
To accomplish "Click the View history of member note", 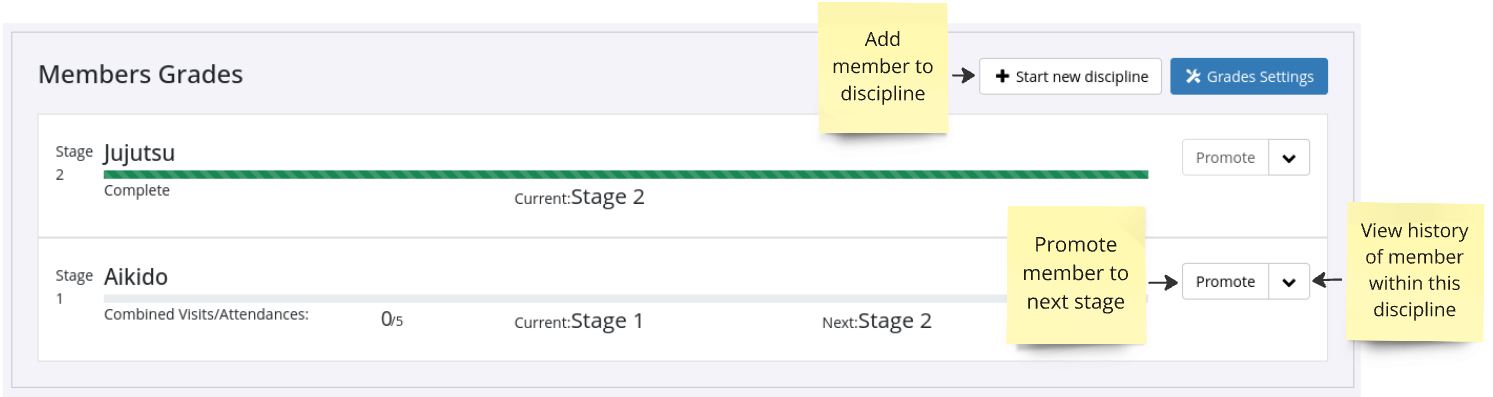I will 1414,271.
